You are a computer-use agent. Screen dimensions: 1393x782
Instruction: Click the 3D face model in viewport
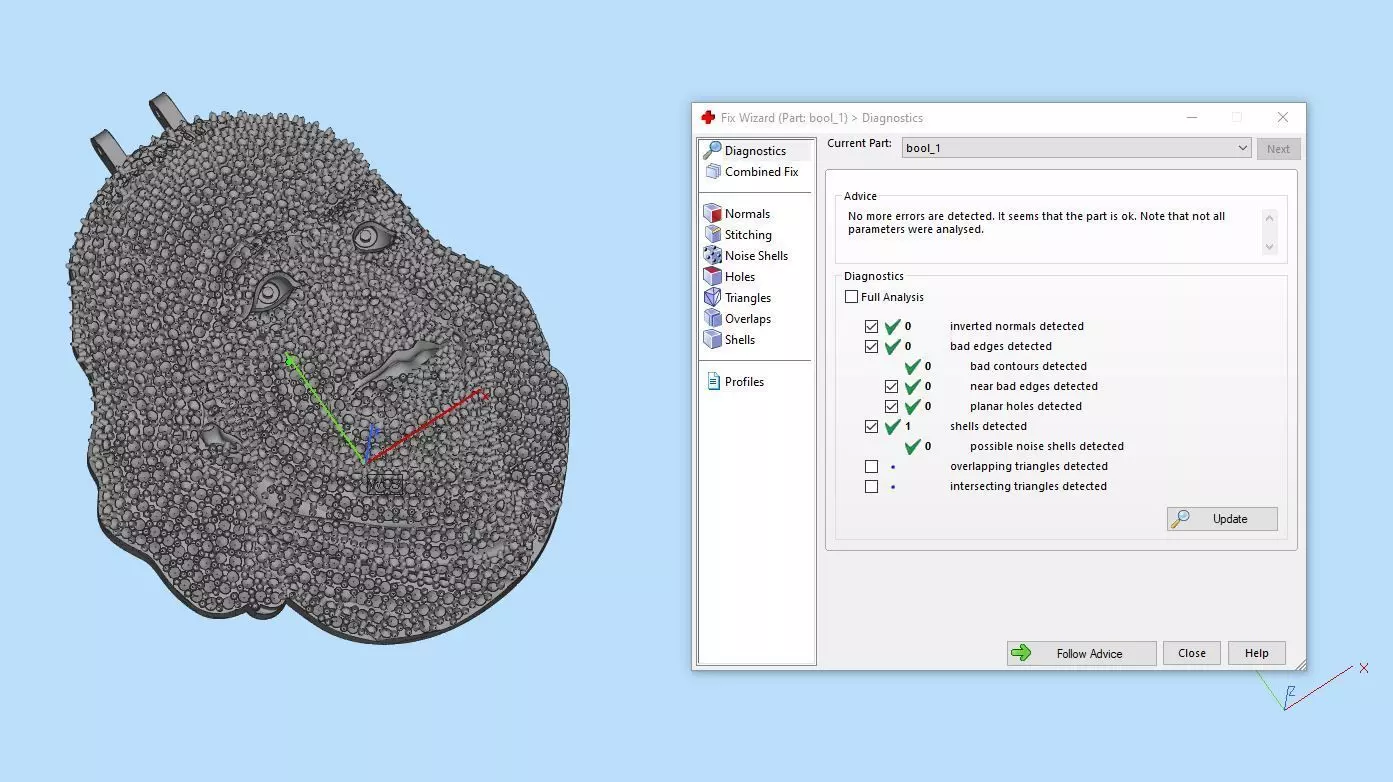point(318,370)
